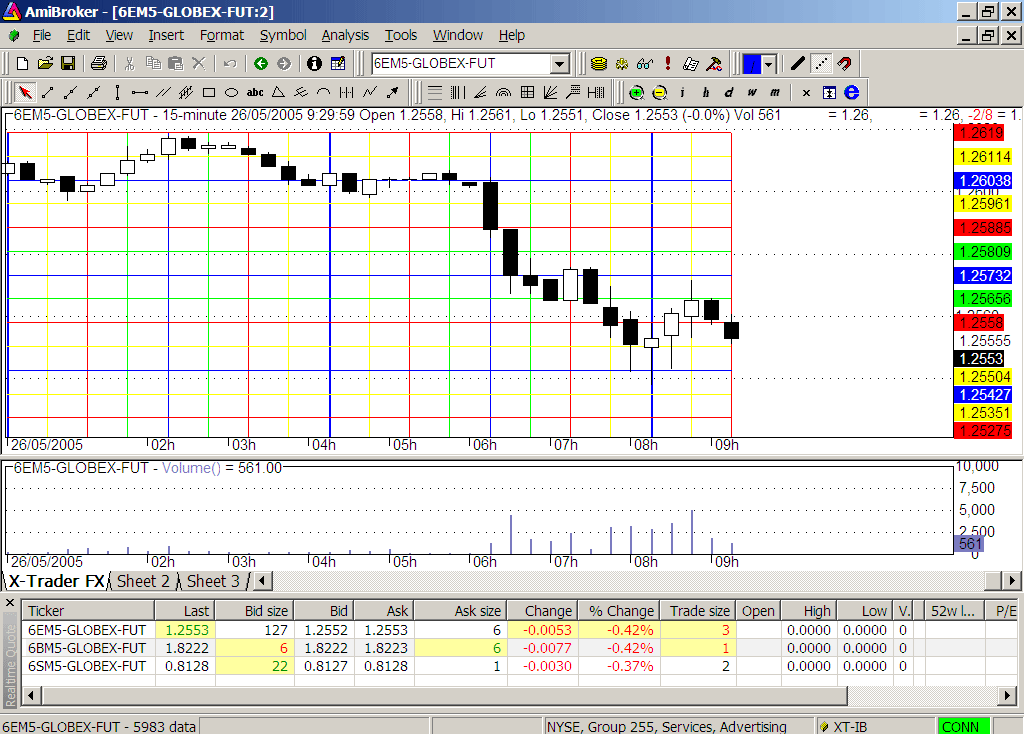This screenshot has width=1024, height=734.
Task: Switch to the Sheet 2 tab
Action: pos(143,581)
